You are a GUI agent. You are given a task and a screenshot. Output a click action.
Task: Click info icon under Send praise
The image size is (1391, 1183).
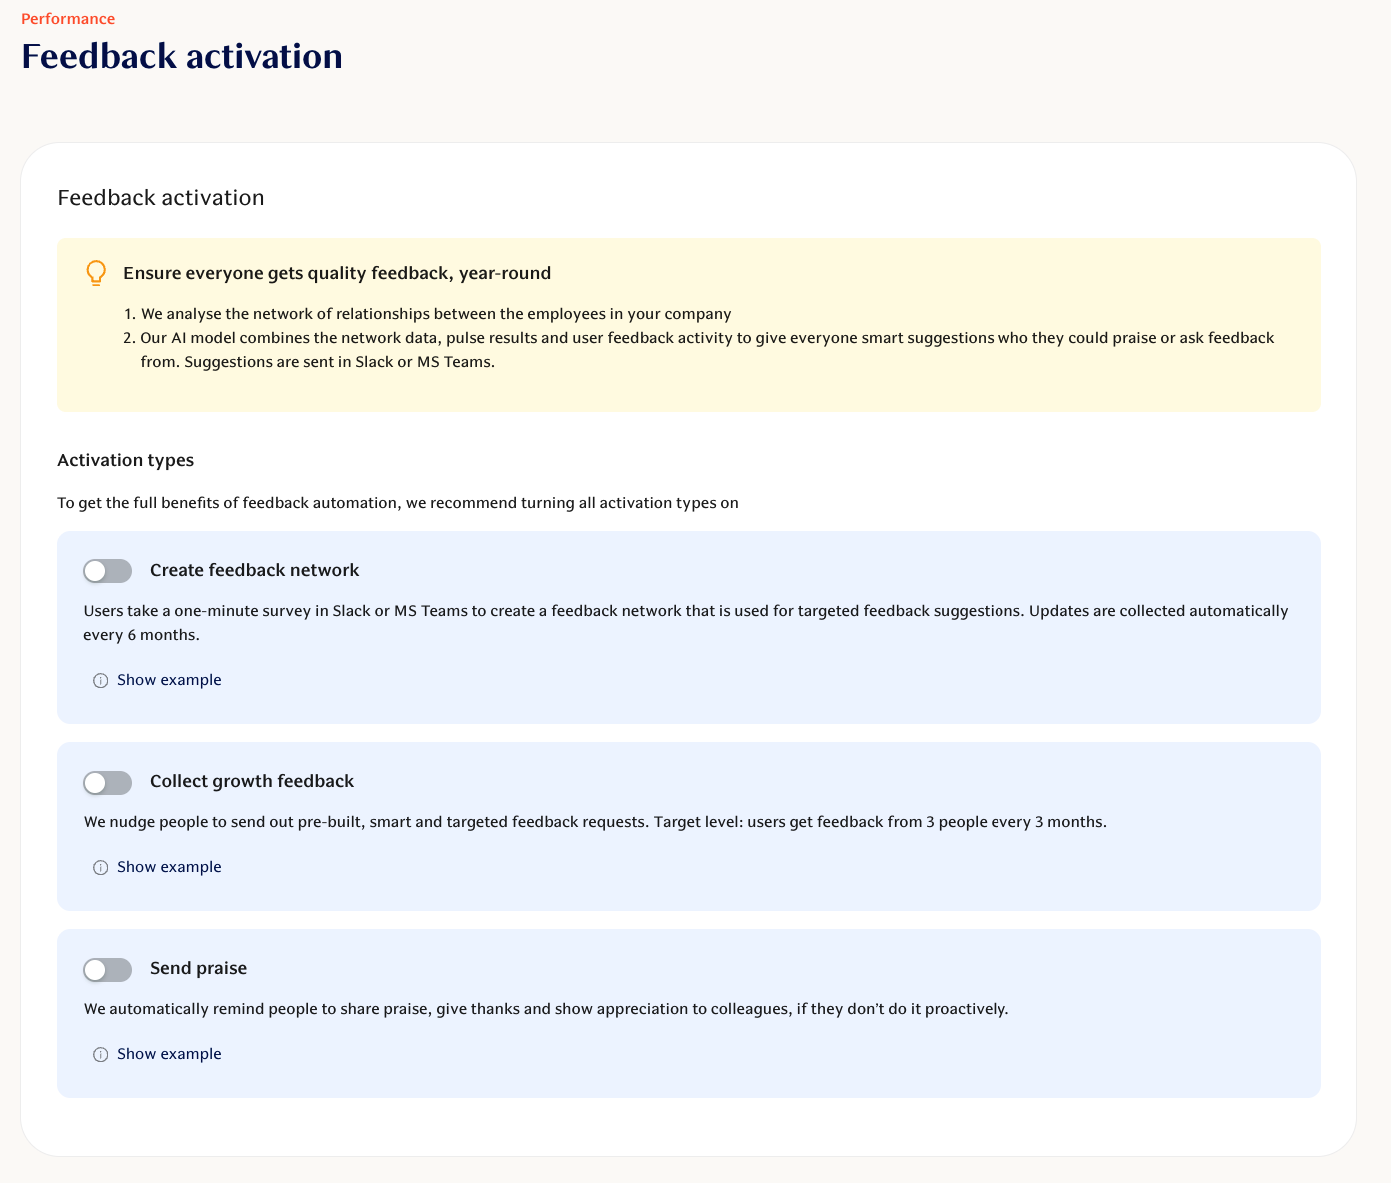click(x=100, y=1055)
